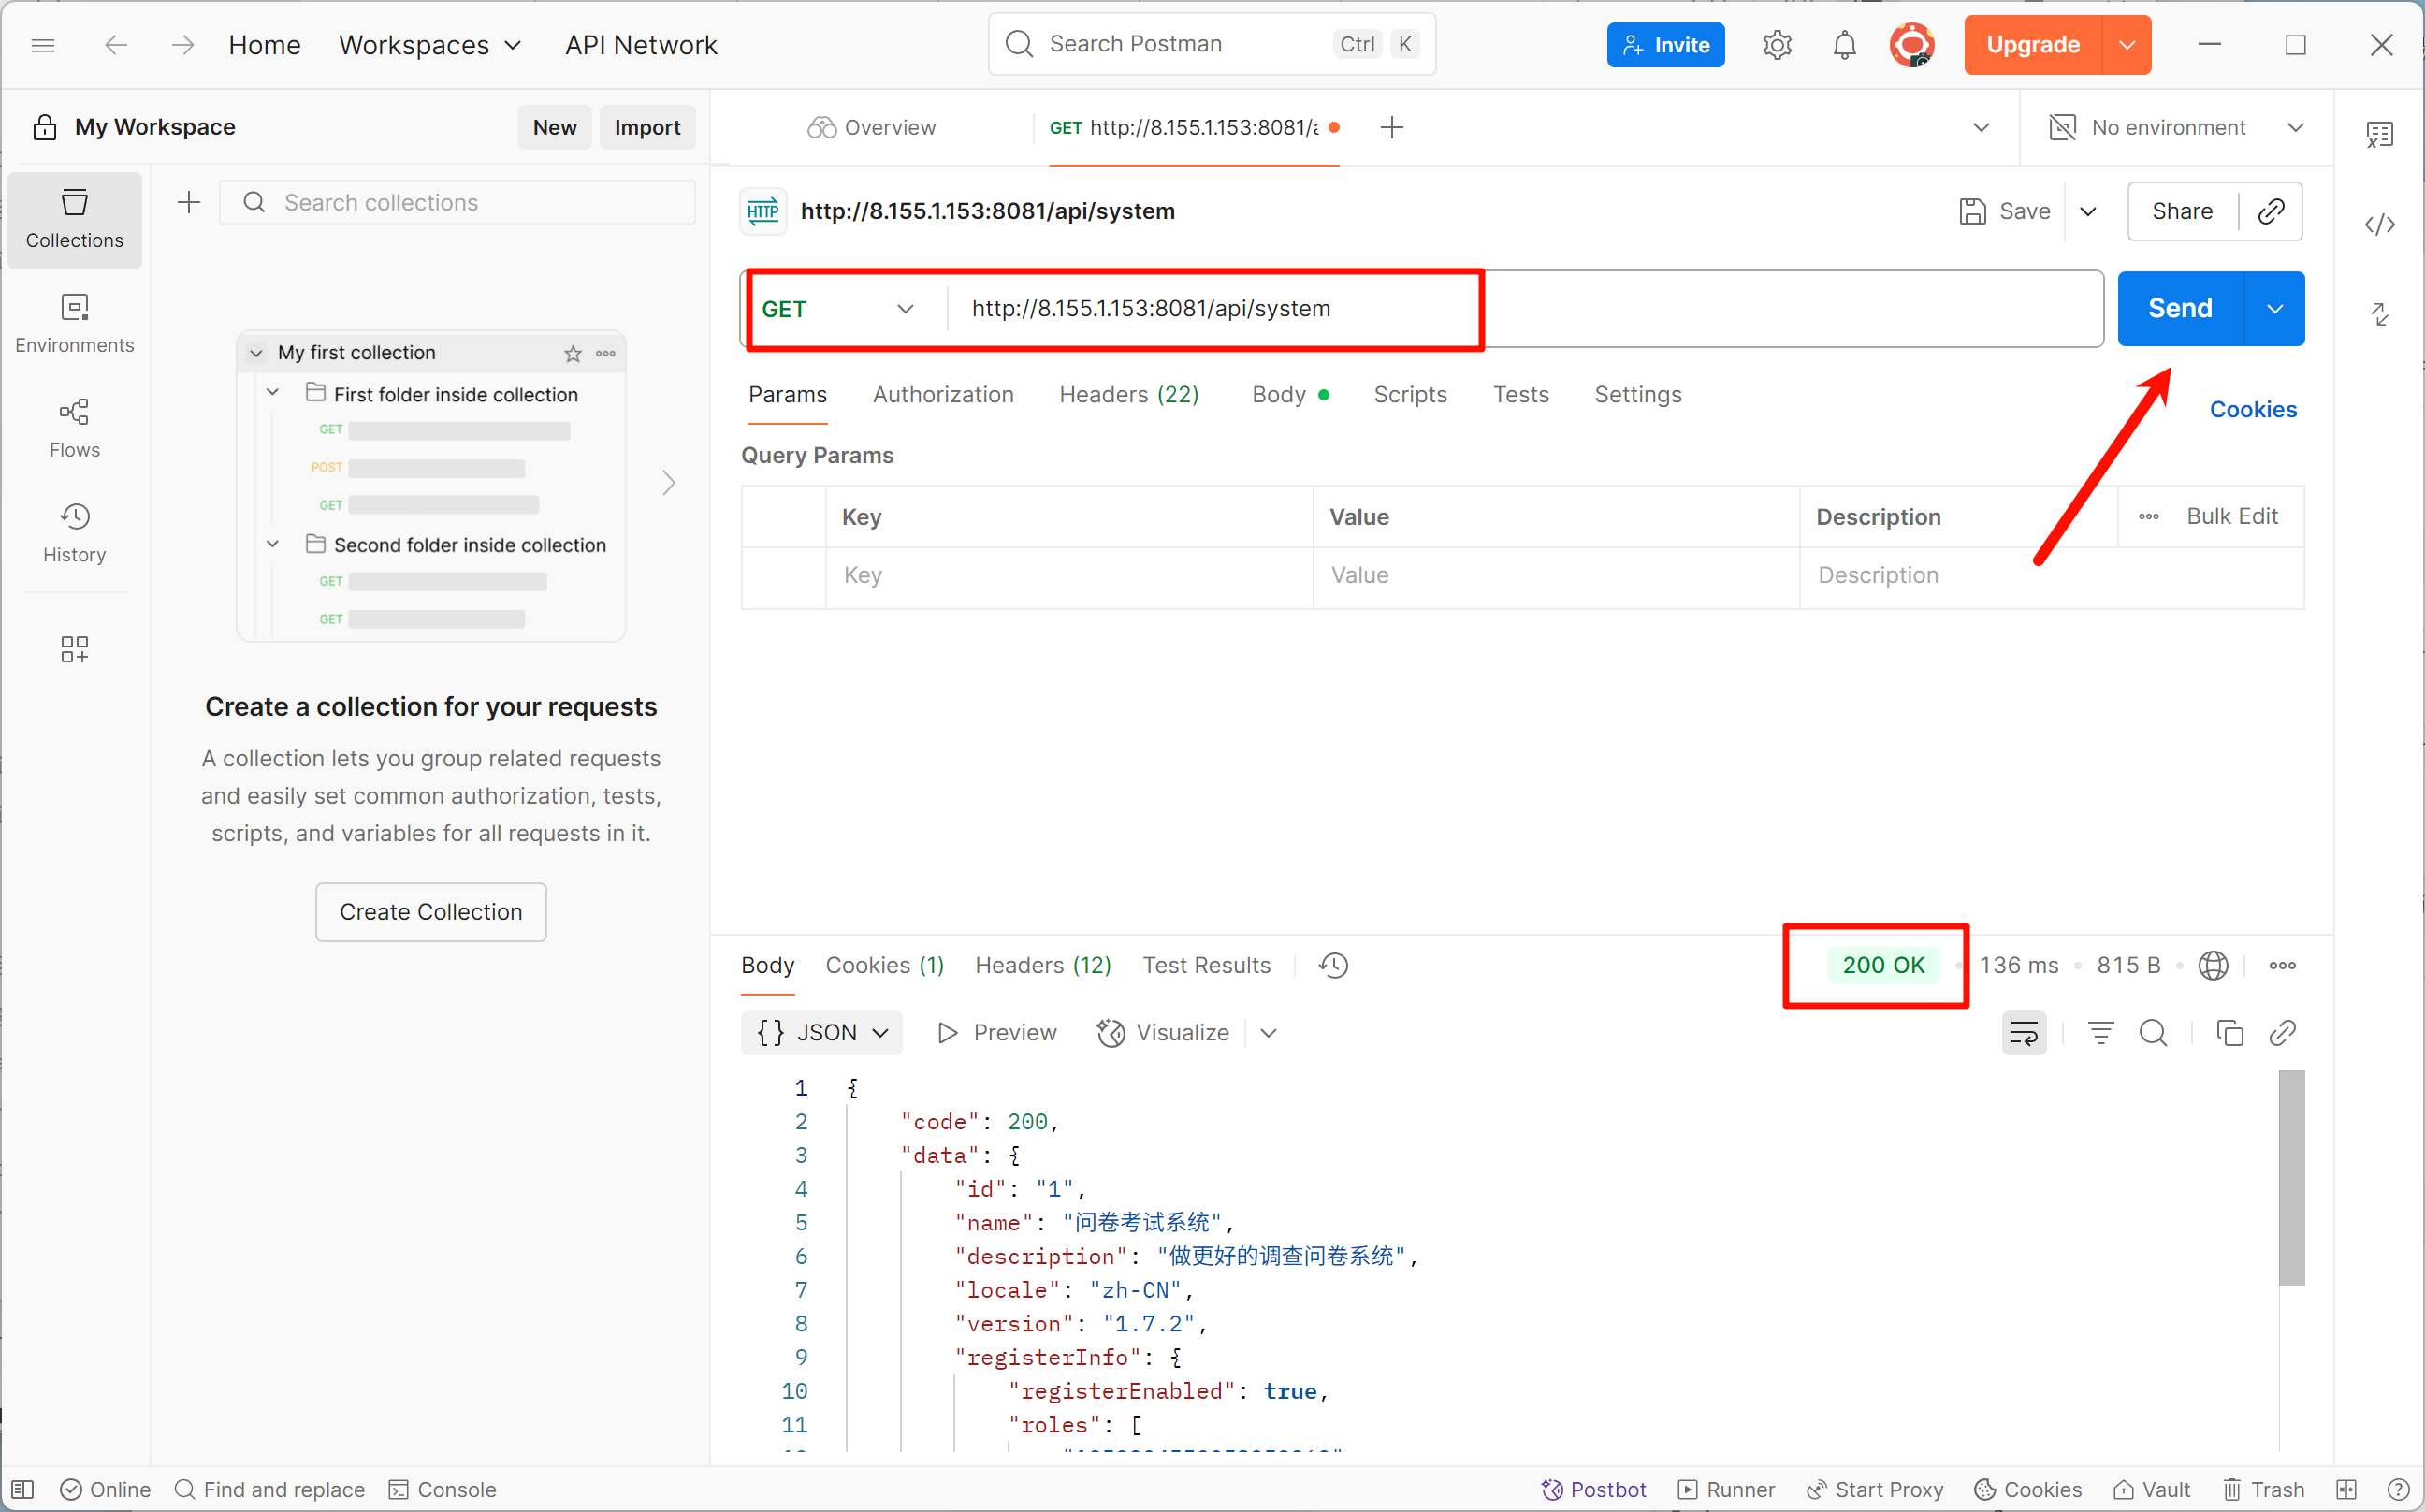Search the response body with the magnifier icon
The image size is (2425, 1512).
(x=2153, y=1033)
